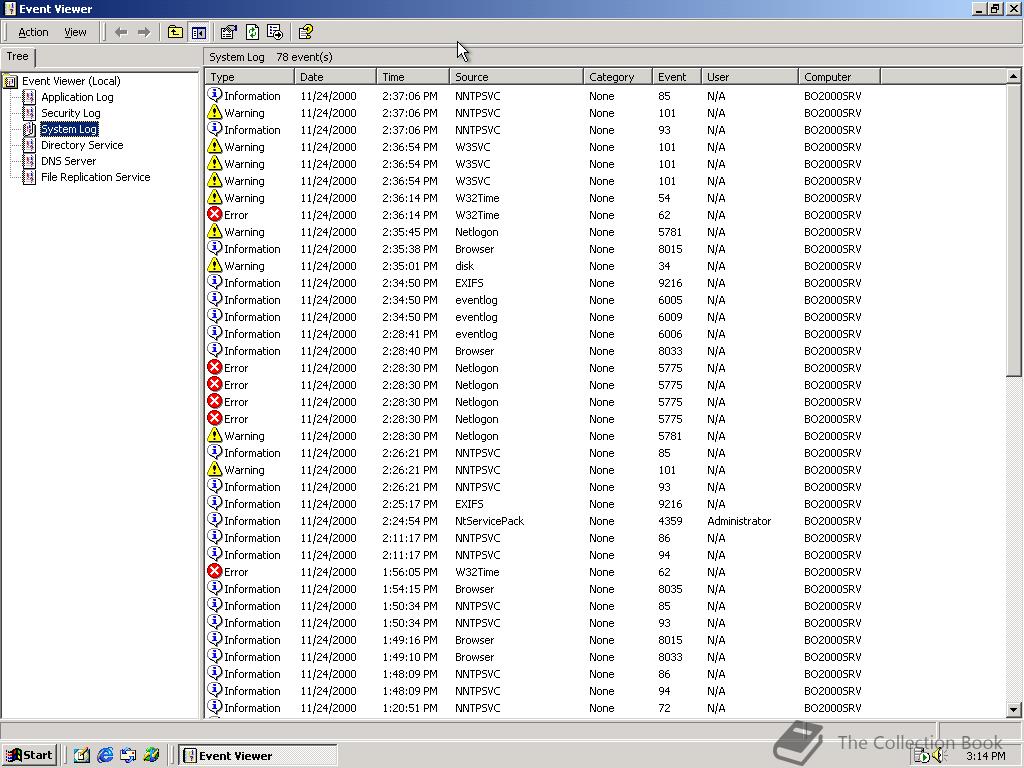Sort by the Type column header
The height and width of the screenshot is (768, 1024).
point(249,76)
